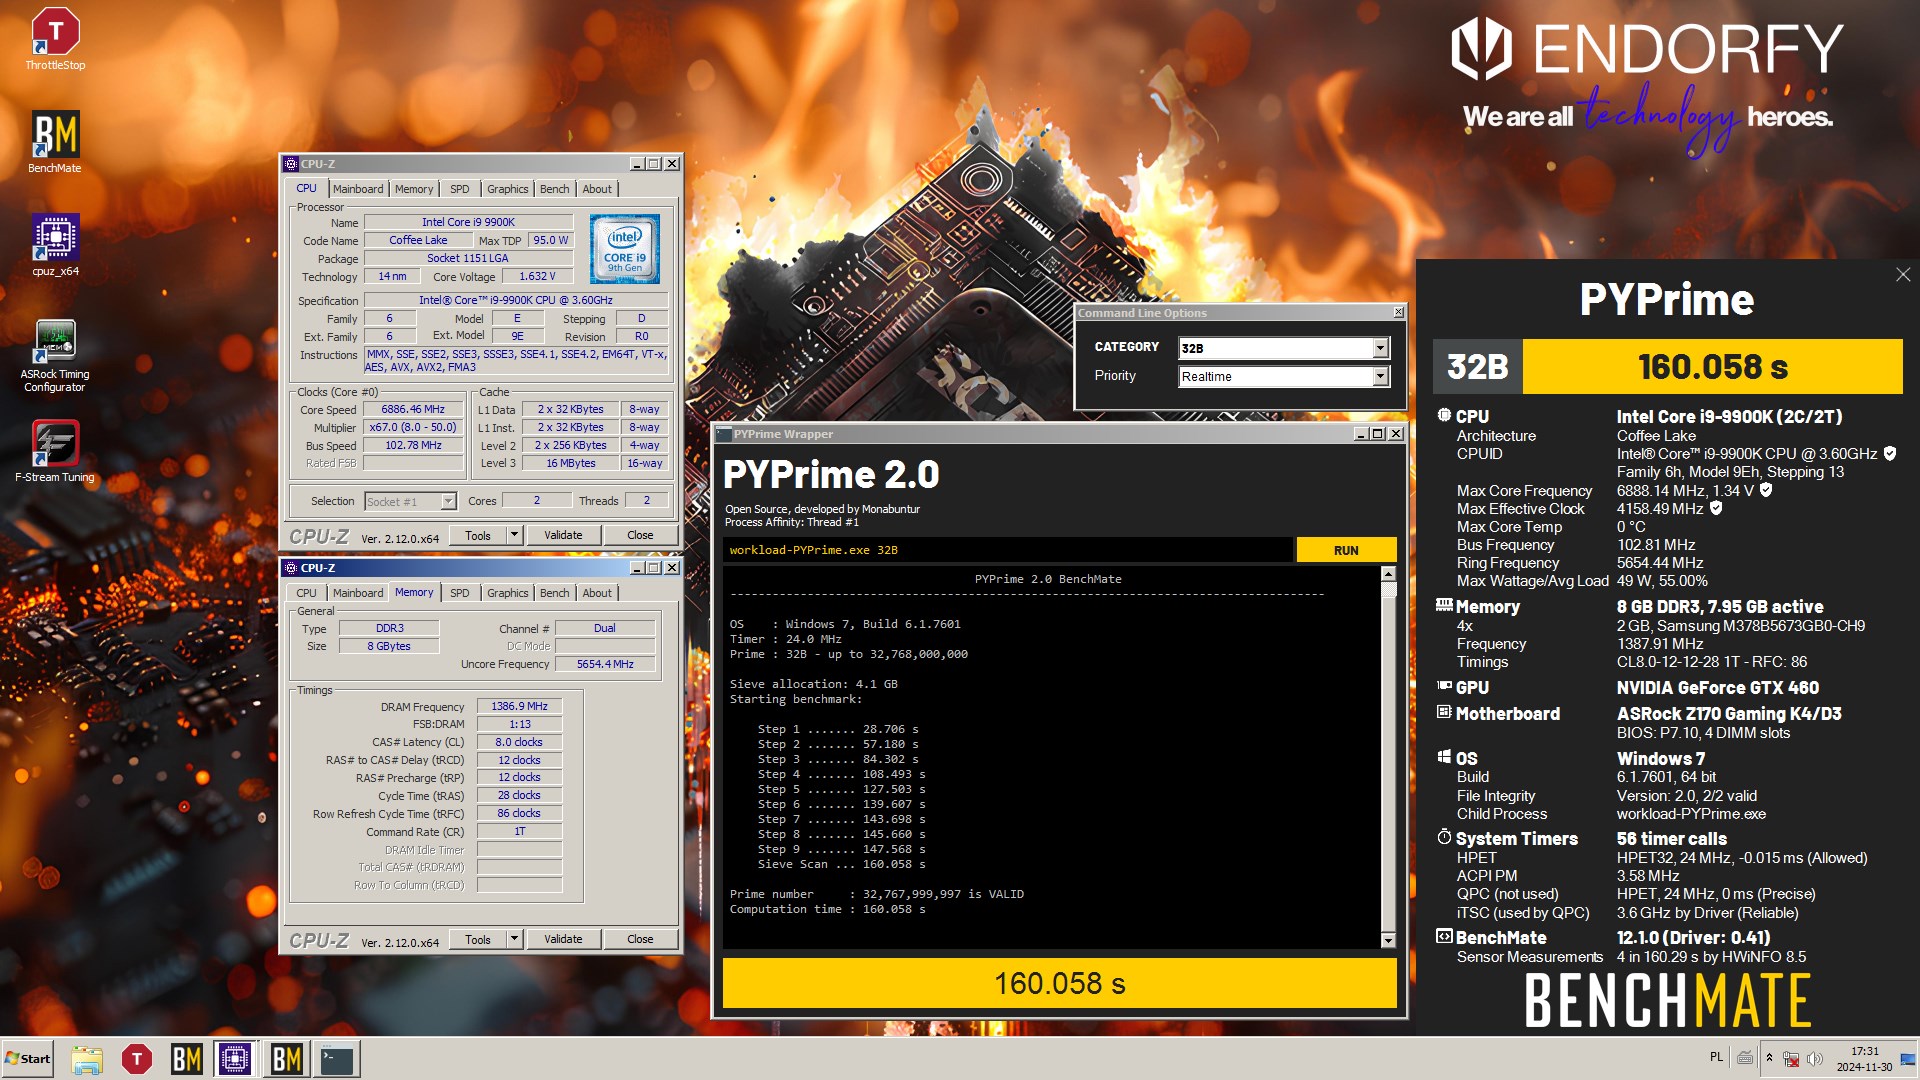Click Intel Core i9-9900K heading in BenchMate
Viewport: 1920px width, 1080px height.
[1729, 416]
